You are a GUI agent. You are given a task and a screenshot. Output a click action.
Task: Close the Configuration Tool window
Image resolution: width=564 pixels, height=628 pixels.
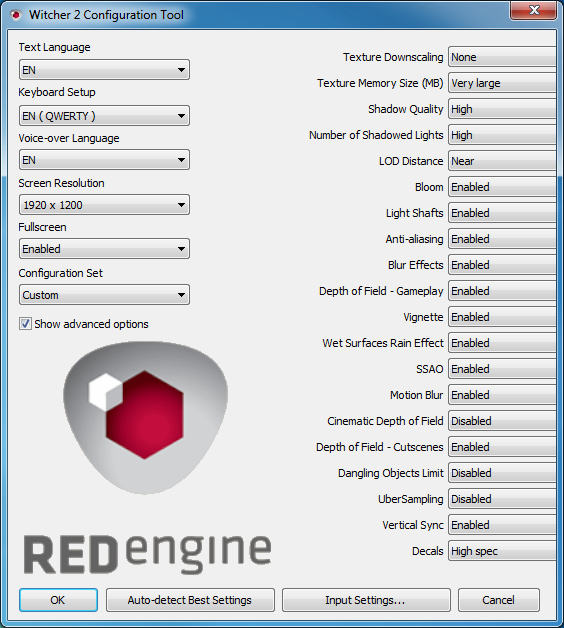click(x=533, y=10)
